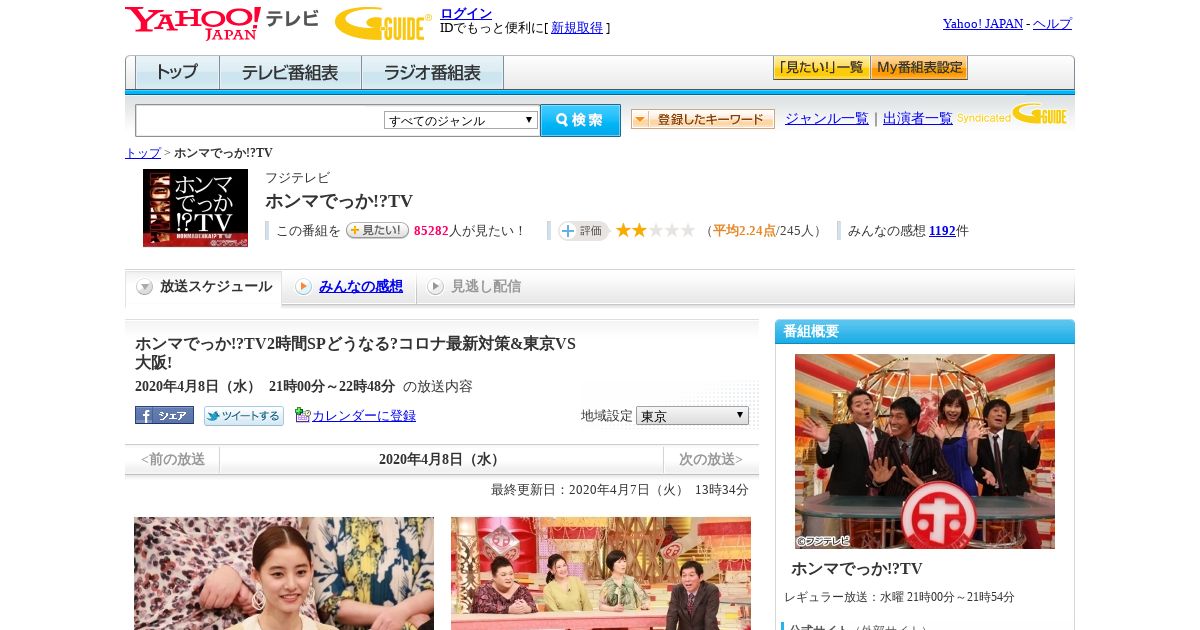
Task: Open the ジャンル一覧 link
Action: 827,119
